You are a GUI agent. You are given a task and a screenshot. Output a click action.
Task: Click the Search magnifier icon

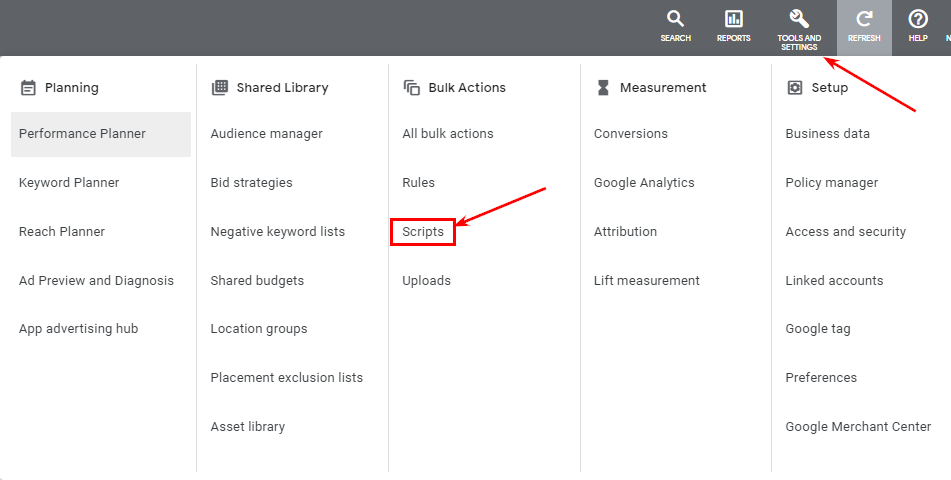coord(675,19)
